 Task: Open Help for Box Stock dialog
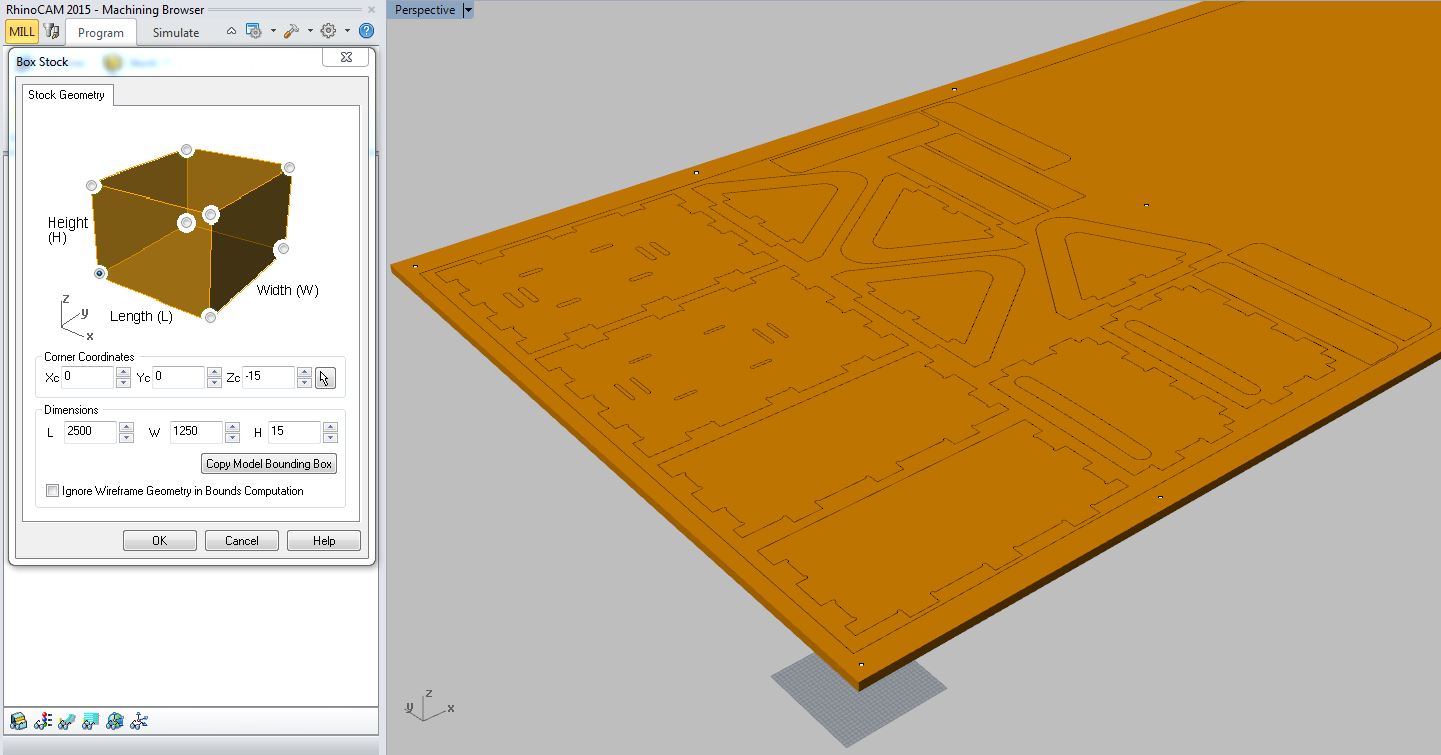click(x=324, y=541)
